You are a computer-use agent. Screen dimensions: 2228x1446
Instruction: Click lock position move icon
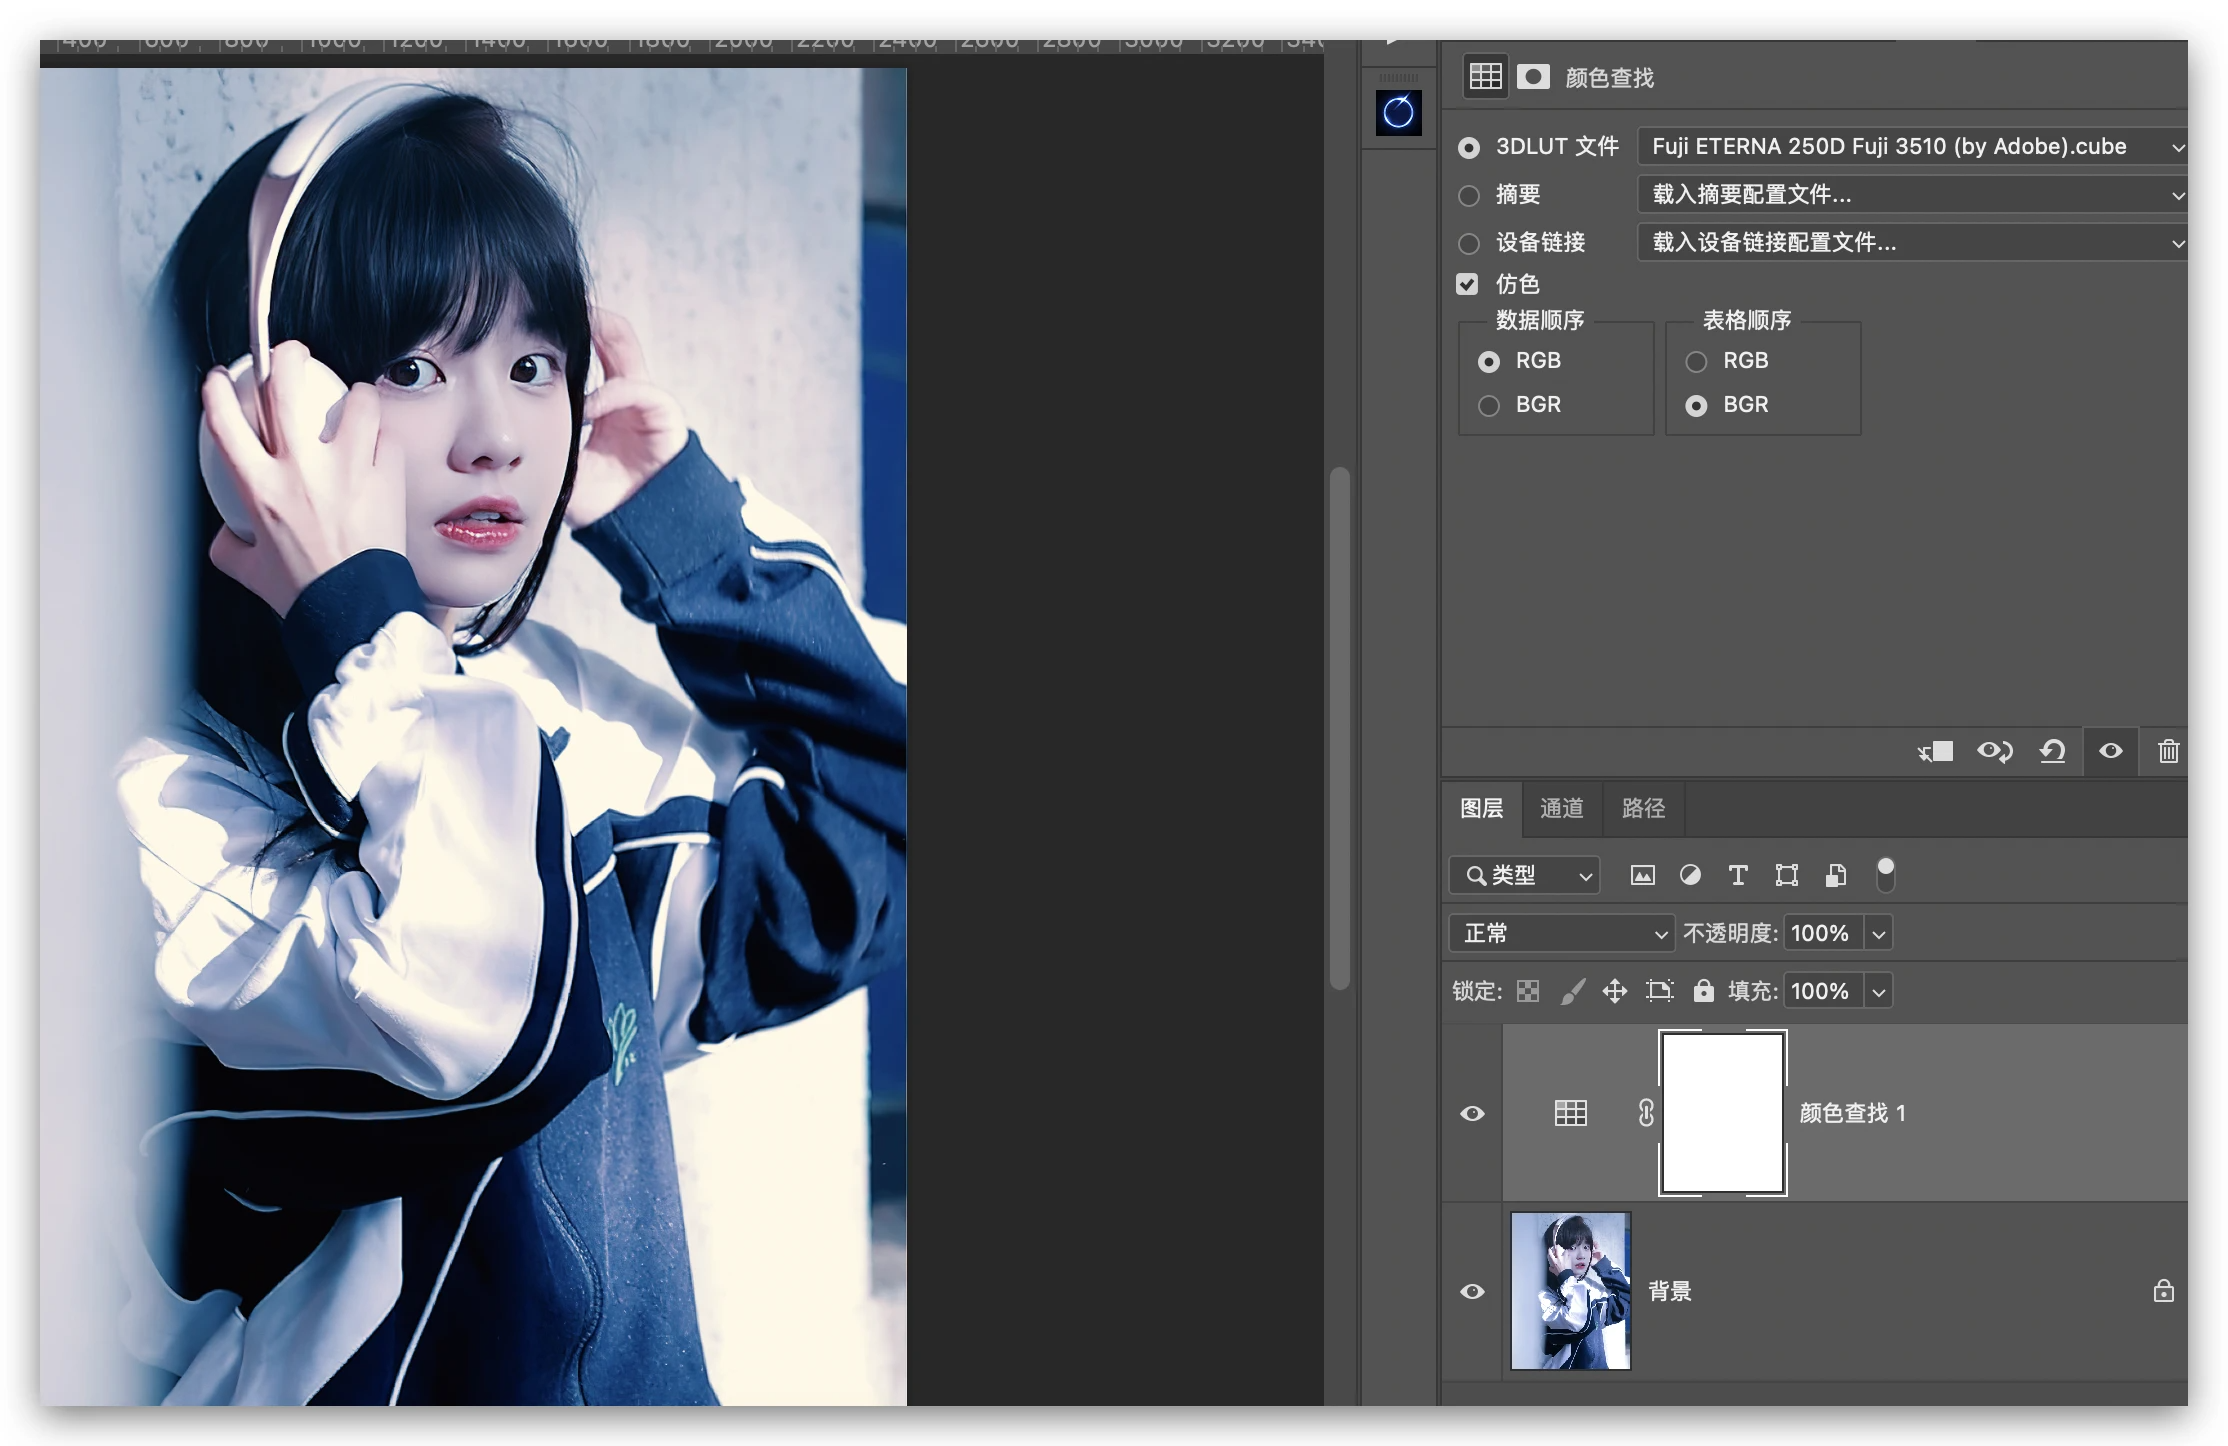click(1614, 991)
